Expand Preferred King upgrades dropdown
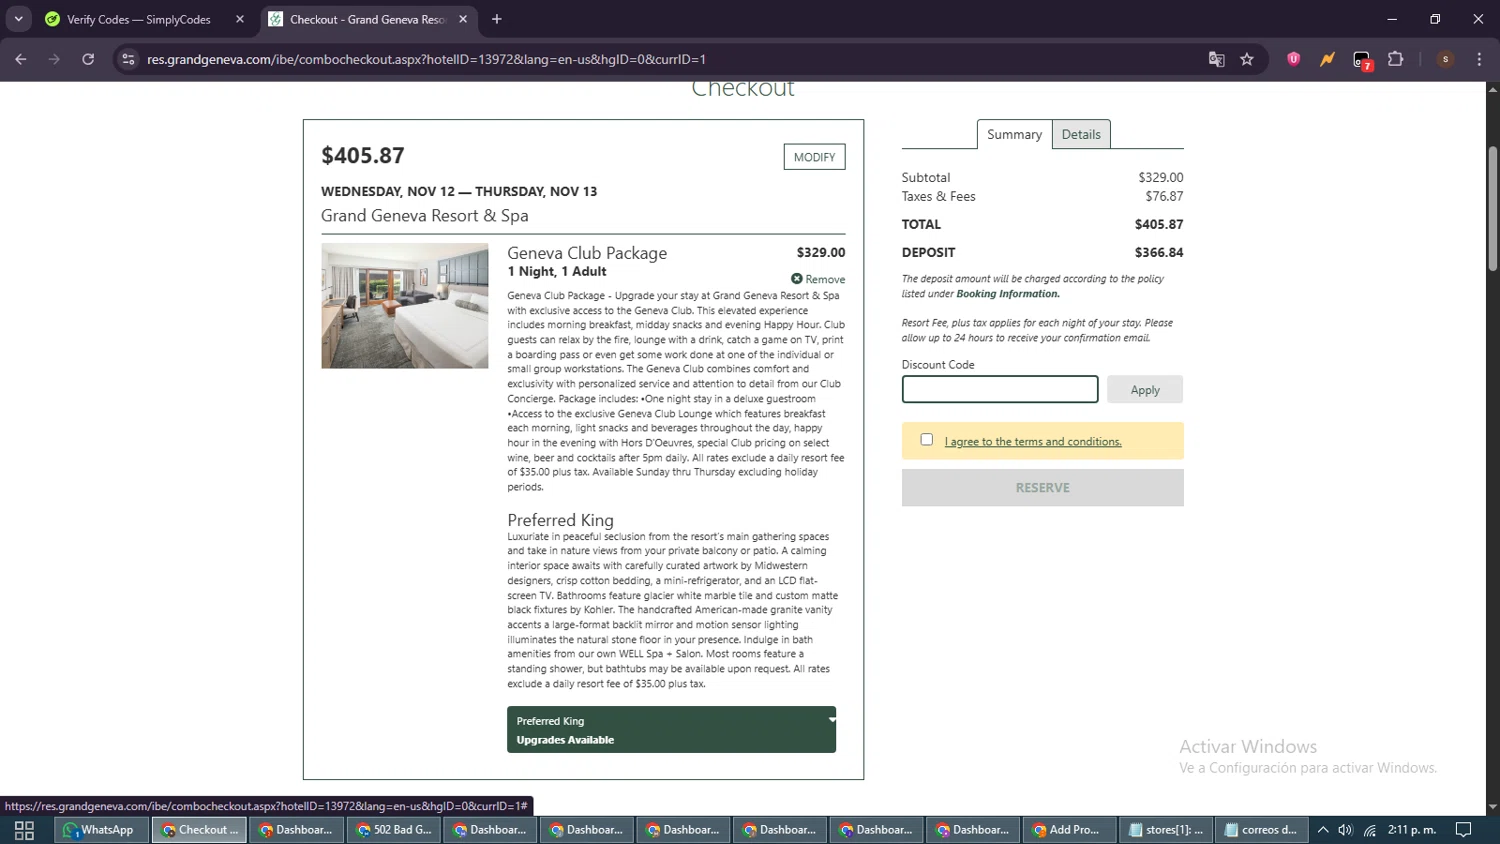 [x=671, y=730]
